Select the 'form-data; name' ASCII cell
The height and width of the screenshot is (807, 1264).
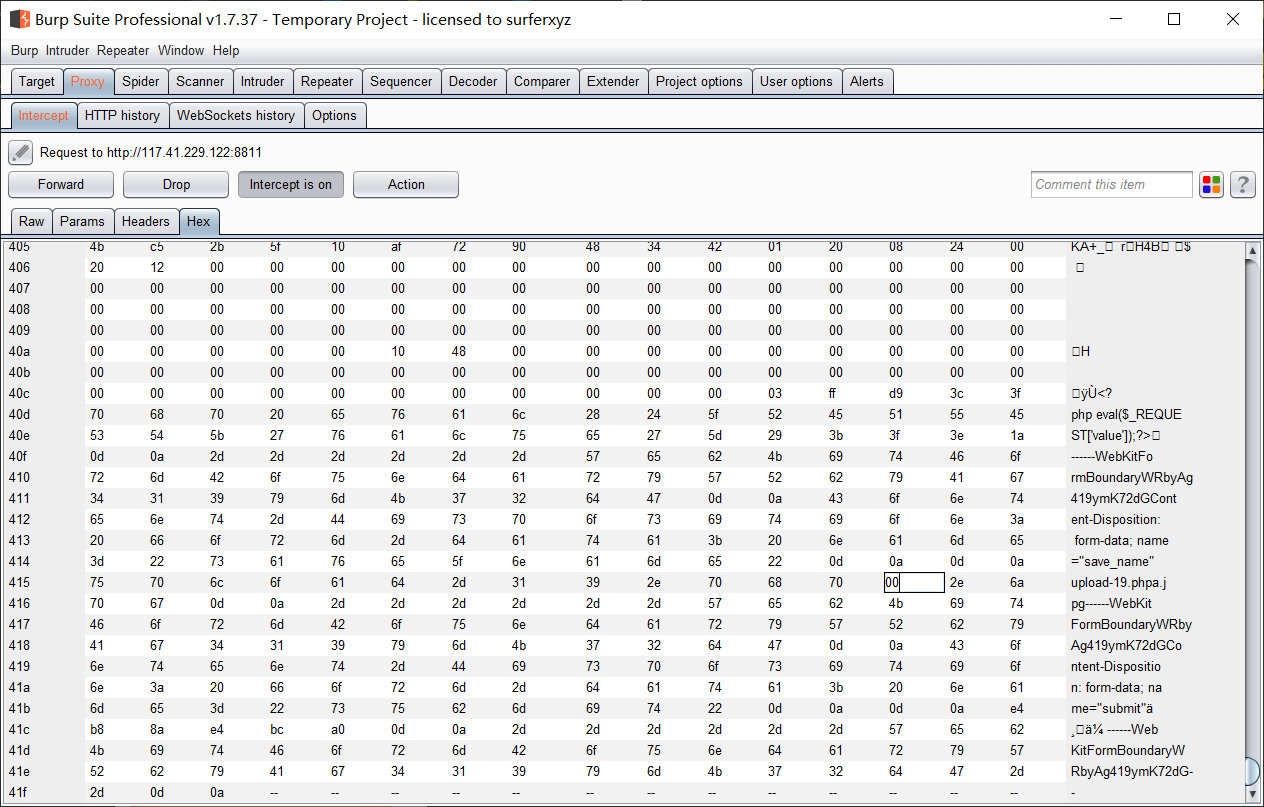(1120, 540)
